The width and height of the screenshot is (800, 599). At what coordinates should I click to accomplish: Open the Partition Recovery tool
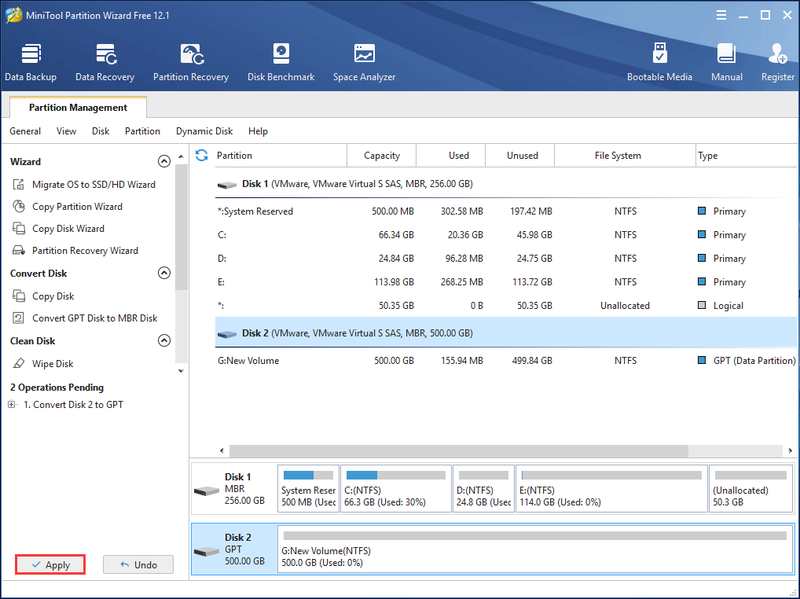(191, 62)
